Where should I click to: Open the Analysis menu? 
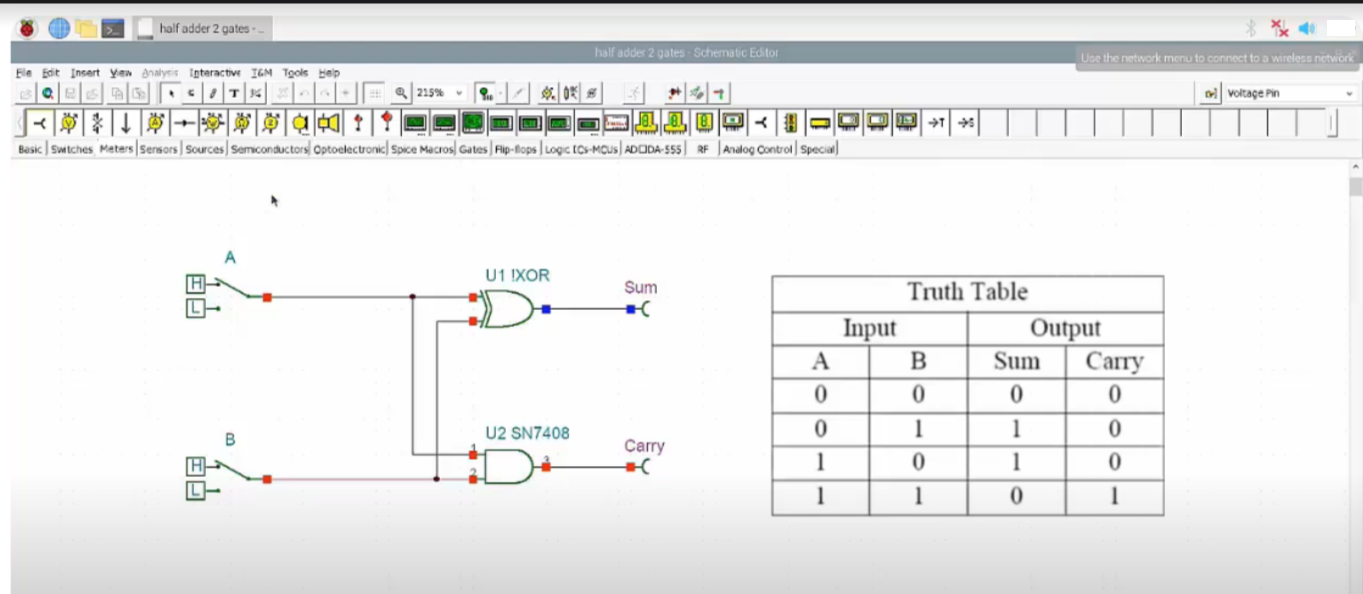tap(158, 72)
